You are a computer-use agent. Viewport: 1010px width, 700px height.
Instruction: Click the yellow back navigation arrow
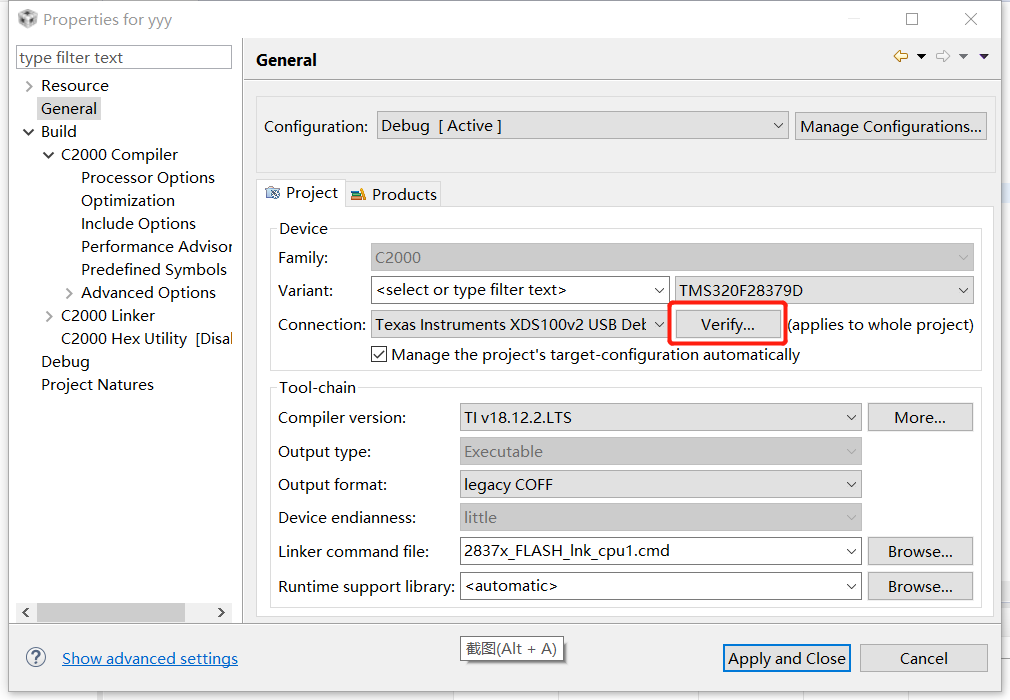[x=900, y=57]
